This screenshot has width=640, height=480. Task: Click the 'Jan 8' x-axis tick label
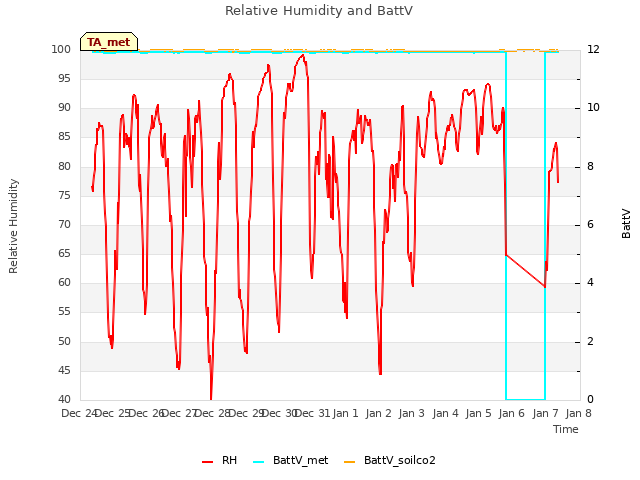pos(578,413)
